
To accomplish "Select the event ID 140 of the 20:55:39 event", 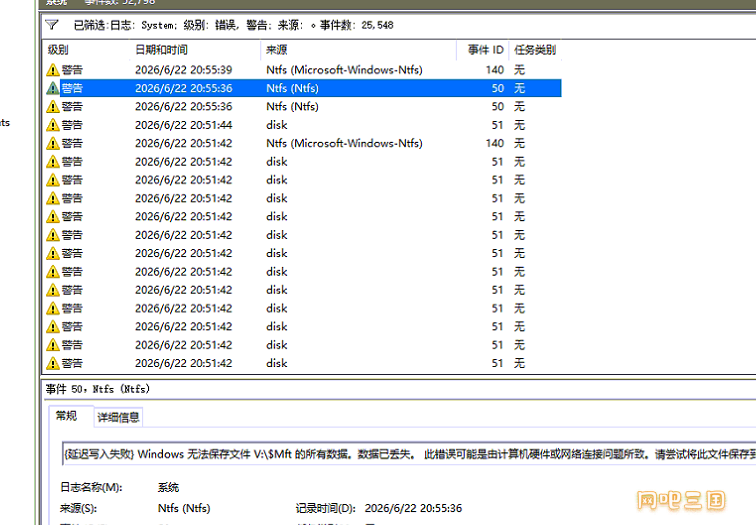I will (495, 70).
